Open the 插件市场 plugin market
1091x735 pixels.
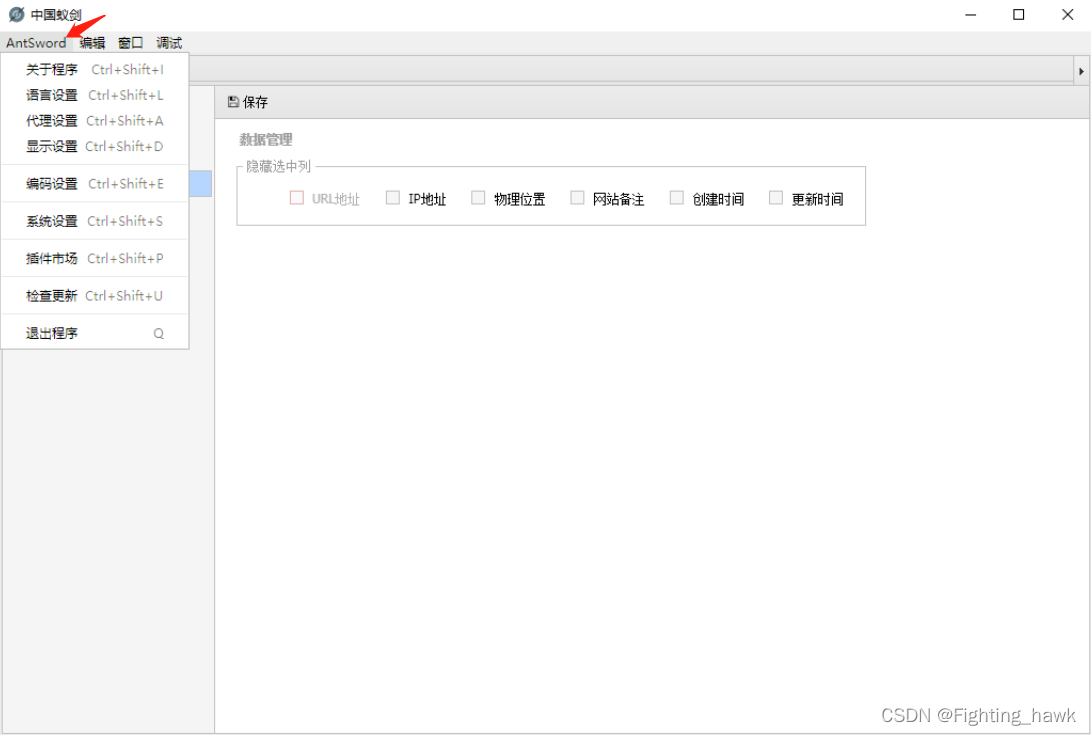(x=50, y=258)
